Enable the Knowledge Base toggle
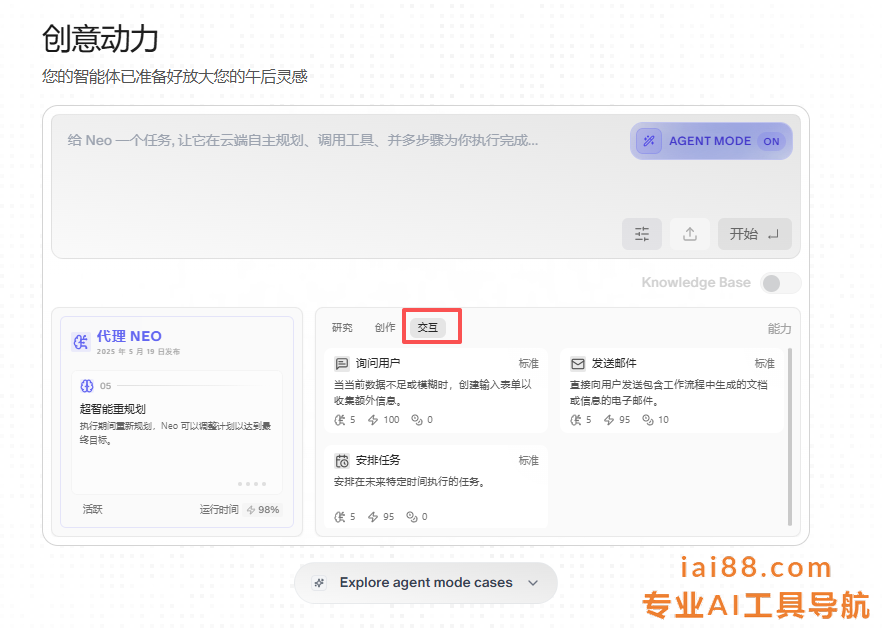 tap(780, 283)
